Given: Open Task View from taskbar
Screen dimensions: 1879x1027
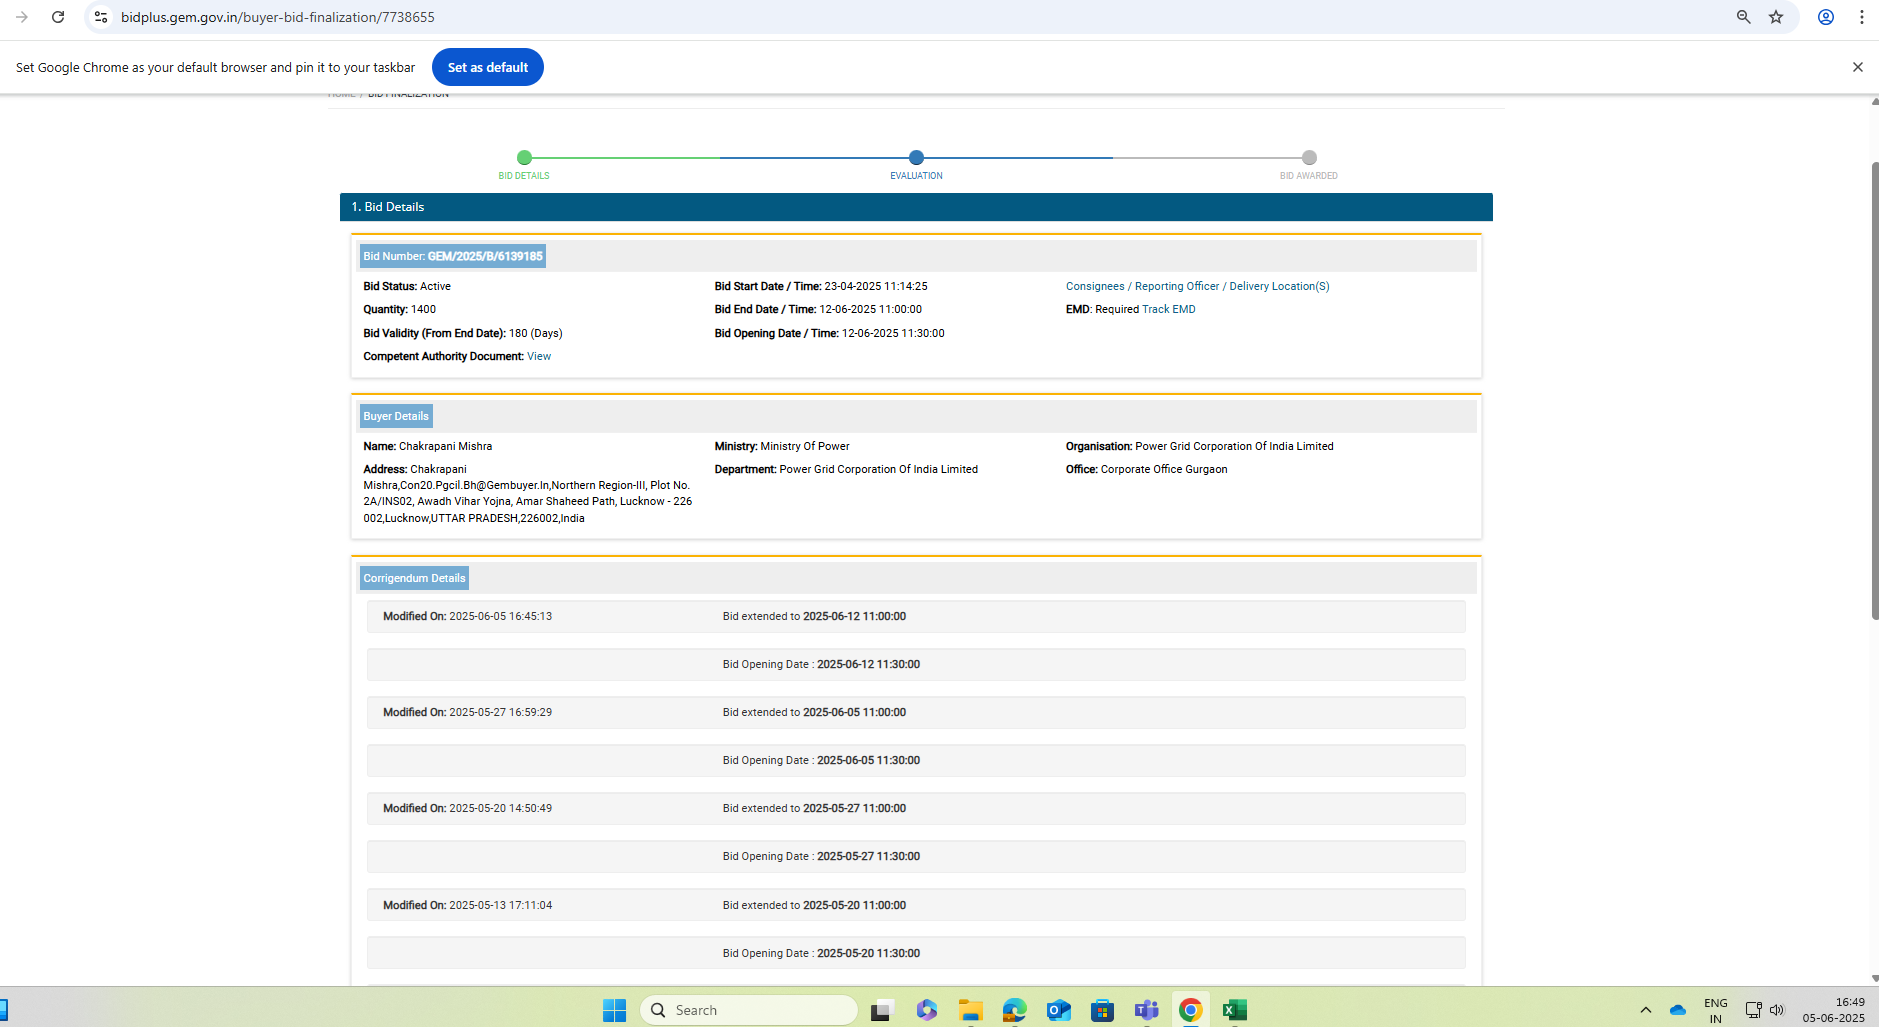Looking at the screenshot, I should pos(881,1010).
